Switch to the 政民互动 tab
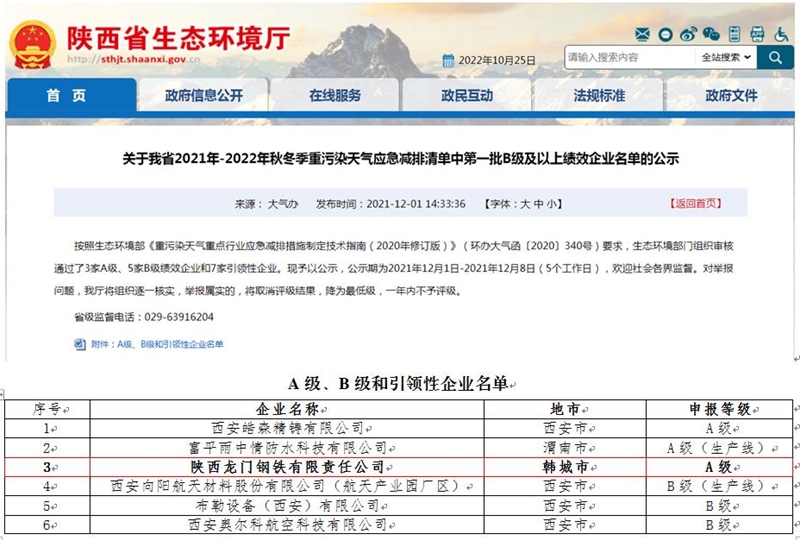This screenshot has width=800, height=540. coord(467,96)
